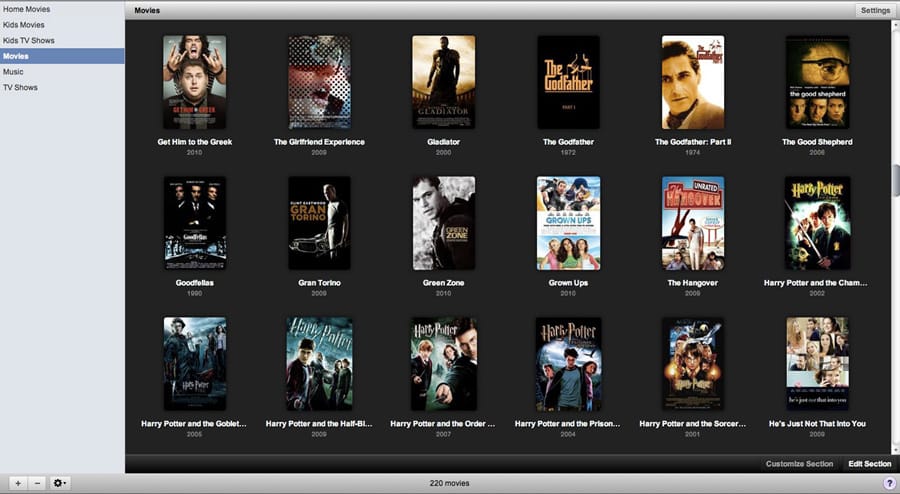Add a new library section with plus button
This screenshot has width=900, height=494.
pyautogui.click(x=18, y=483)
